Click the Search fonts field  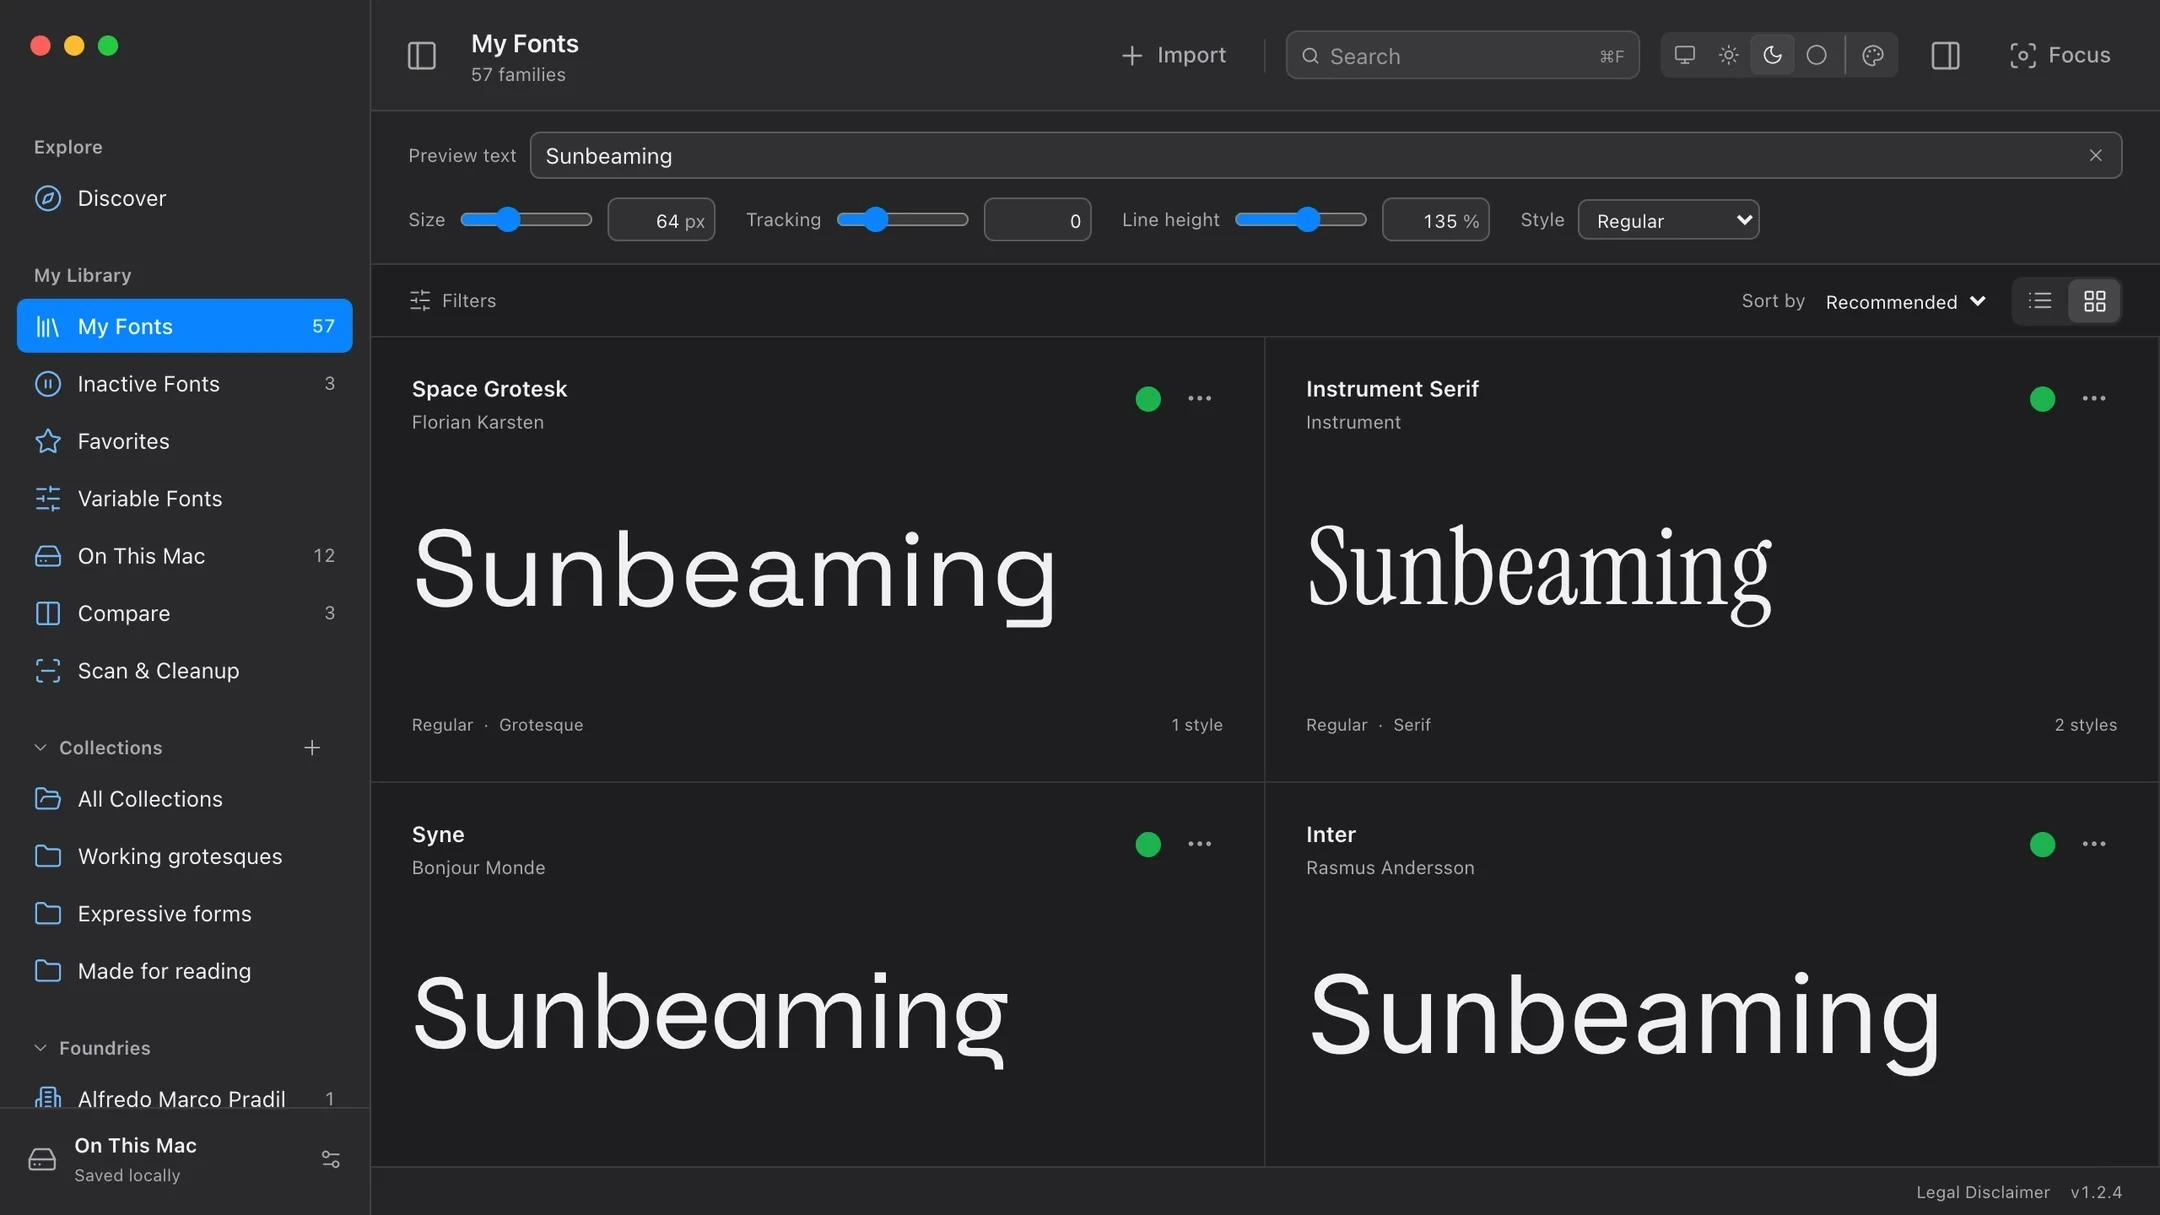(x=1462, y=55)
